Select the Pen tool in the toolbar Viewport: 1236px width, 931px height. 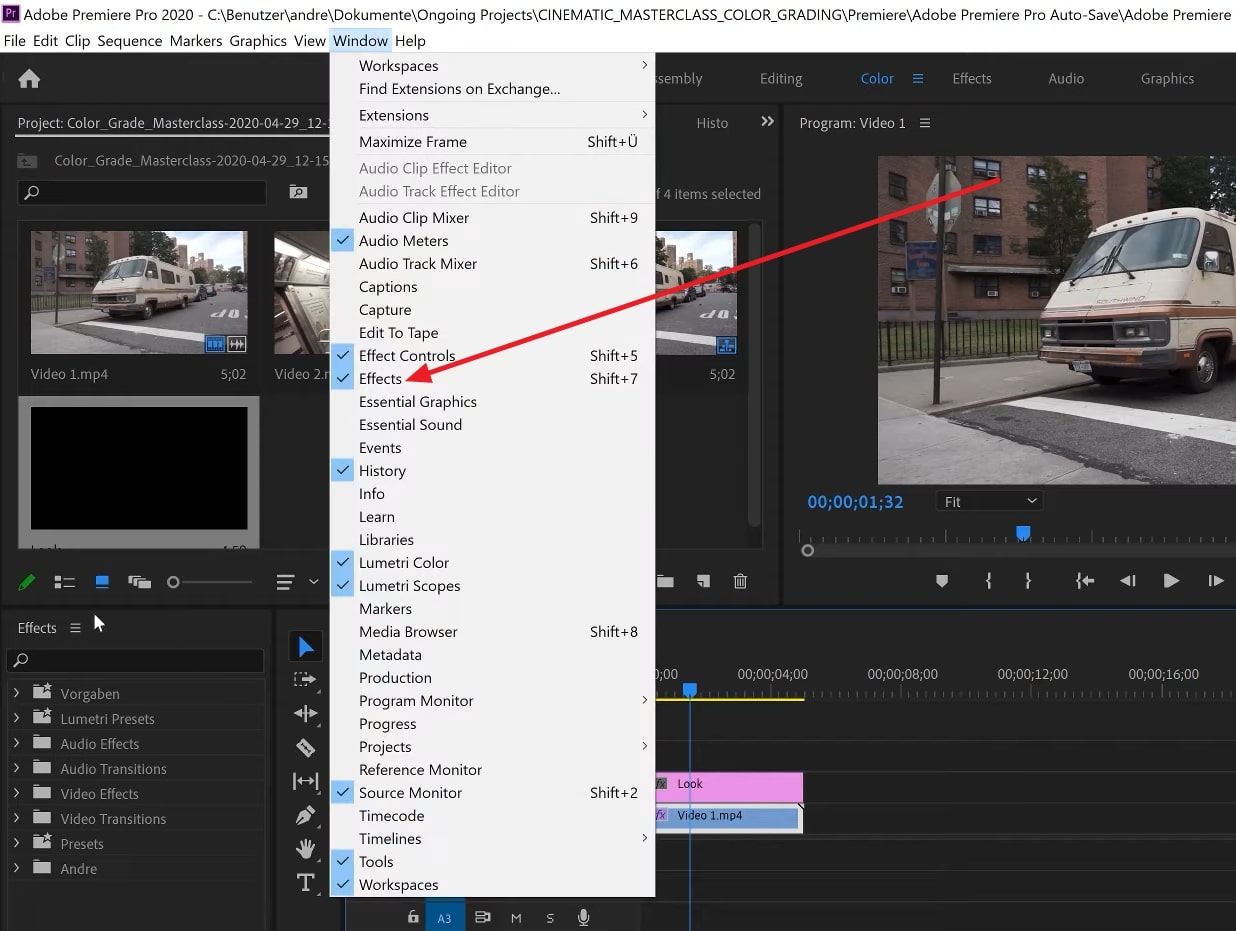tap(305, 815)
